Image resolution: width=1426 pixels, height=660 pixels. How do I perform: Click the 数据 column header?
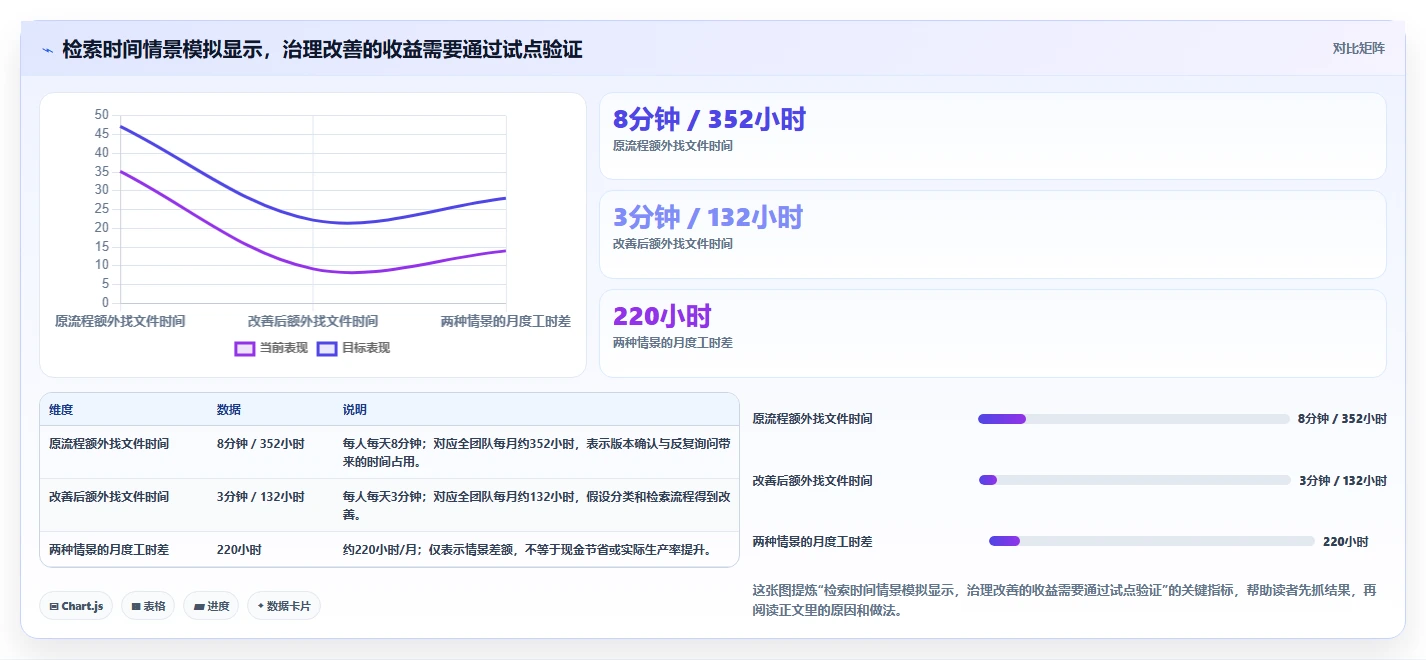tap(229, 410)
